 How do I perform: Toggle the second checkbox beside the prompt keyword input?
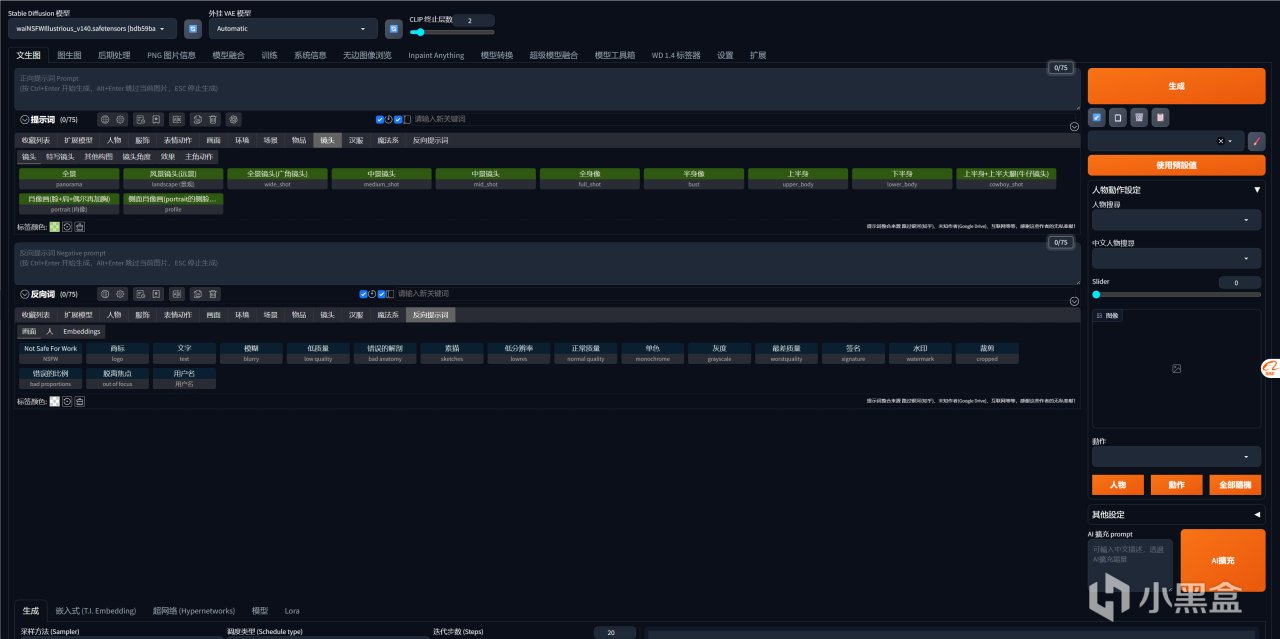tap(397, 119)
